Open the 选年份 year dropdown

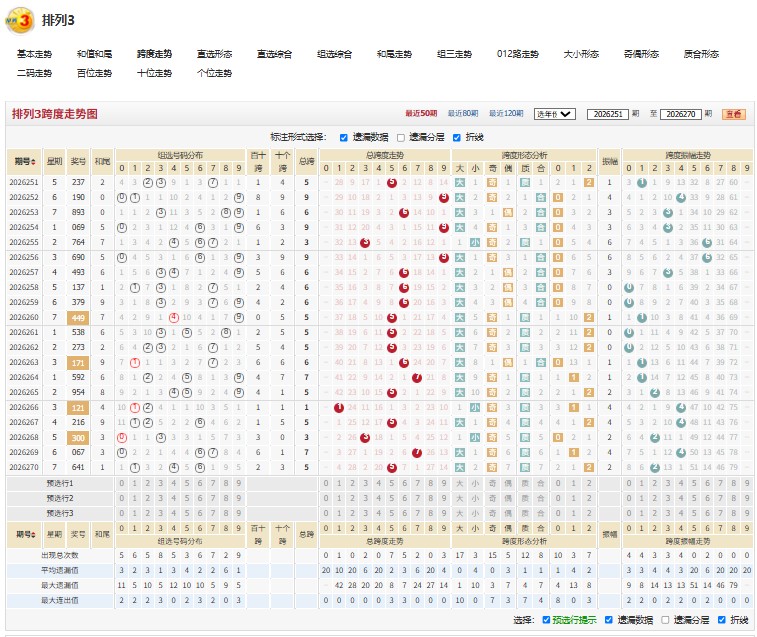click(555, 114)
